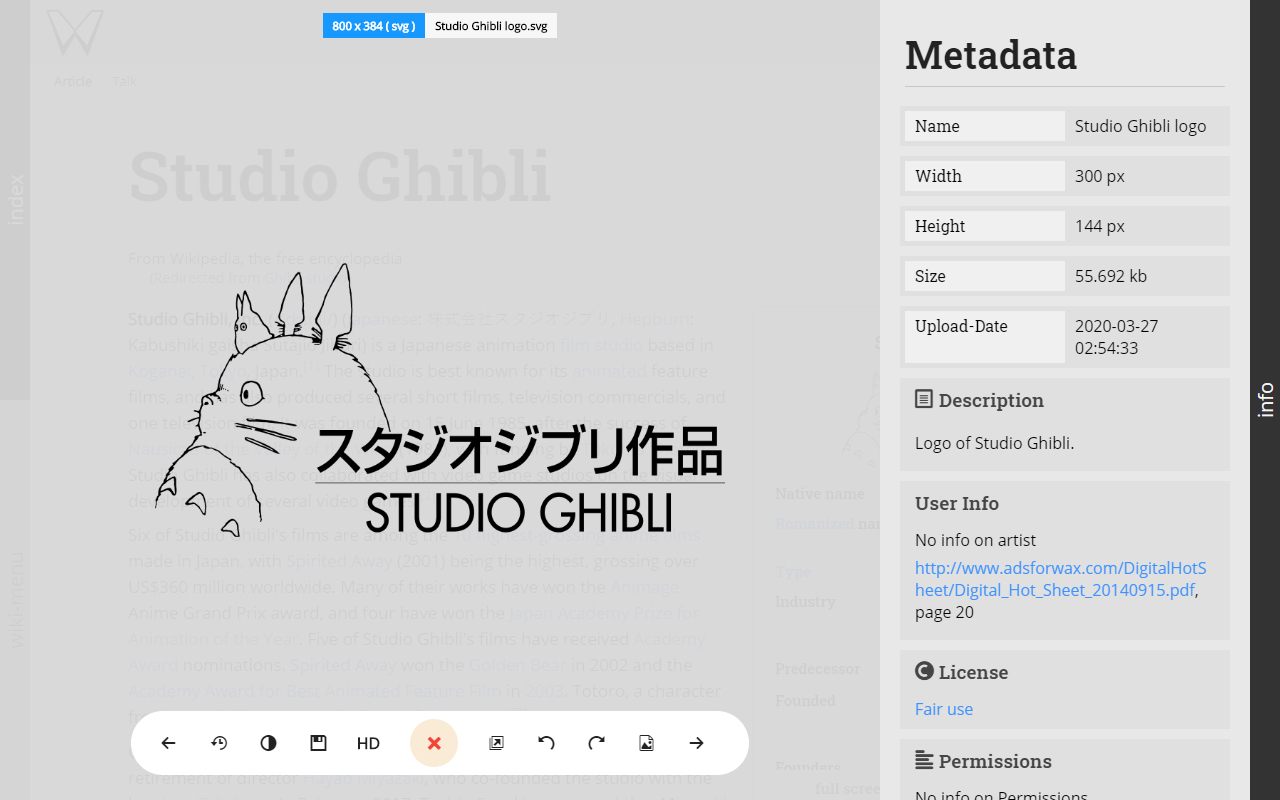
Task: Switch to the Talk tab
Action: coord(124,81)
